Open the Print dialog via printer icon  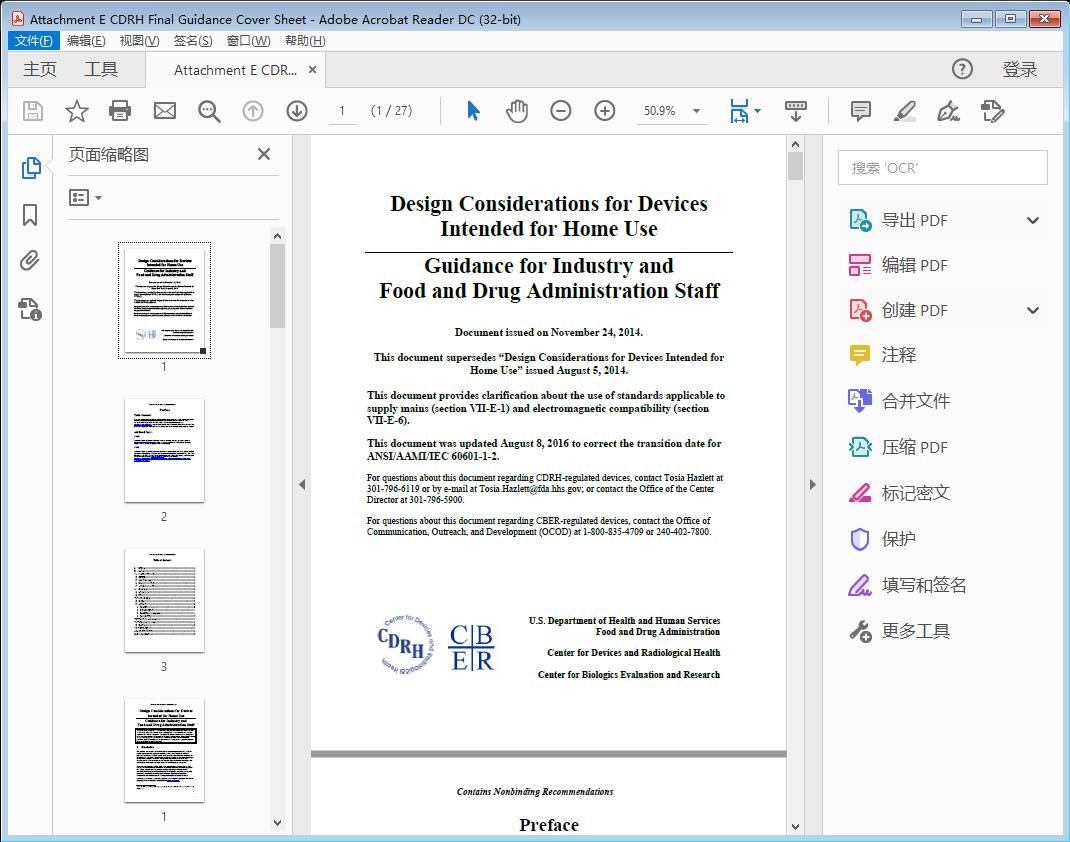pyautogui.click(x=120, y=111)
